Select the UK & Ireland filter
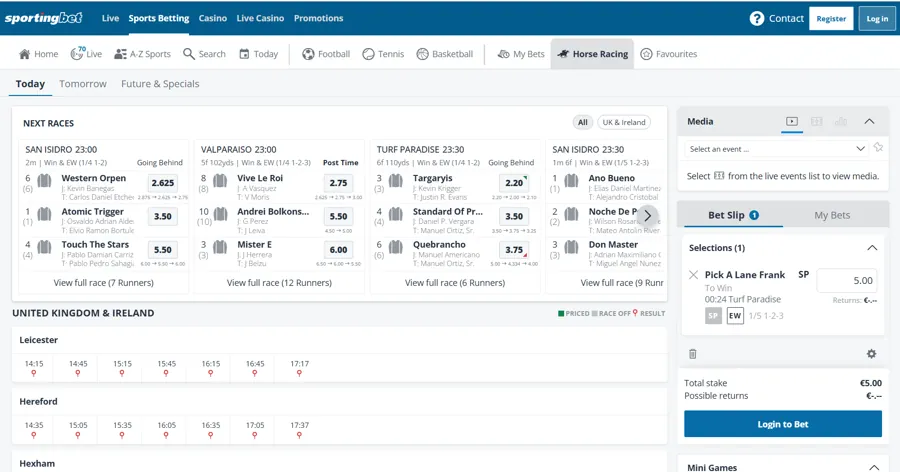The height and width of the screenshot is (472, 900). tap(623, 122)
